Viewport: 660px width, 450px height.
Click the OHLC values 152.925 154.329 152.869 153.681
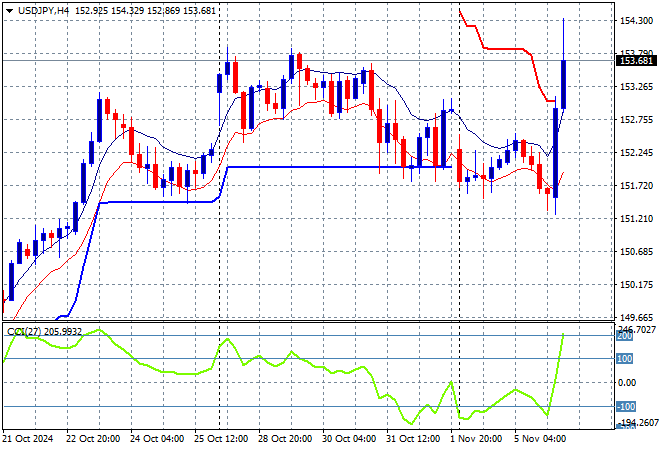pyautogui.click(x=145, y=11)
